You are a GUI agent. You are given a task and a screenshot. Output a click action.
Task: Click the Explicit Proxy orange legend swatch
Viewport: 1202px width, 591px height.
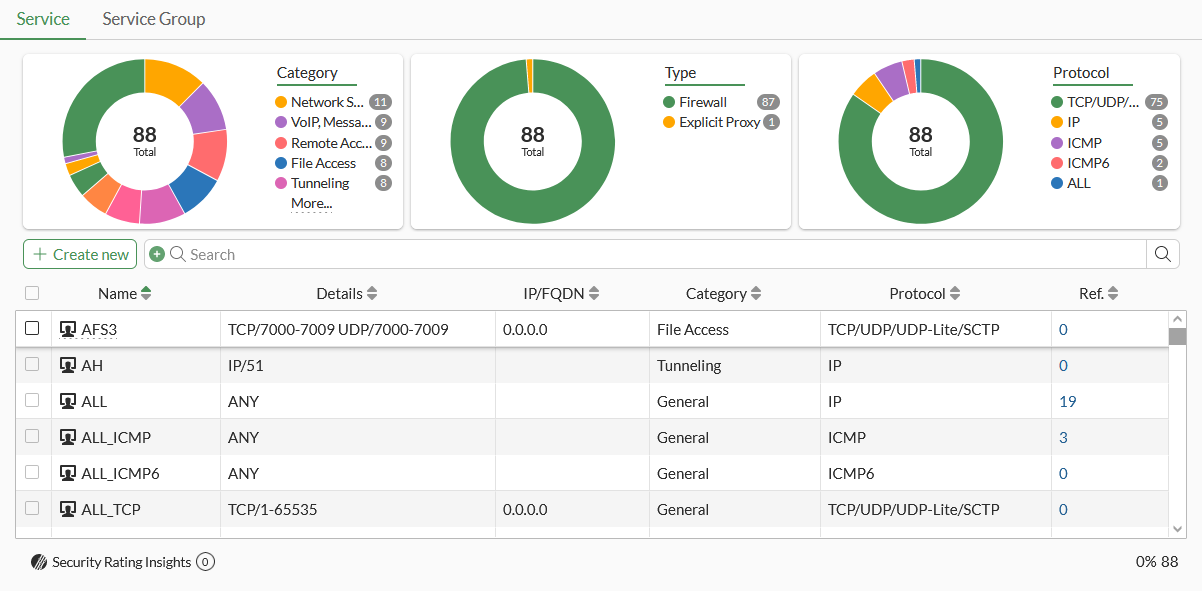[x=669, y=122]
